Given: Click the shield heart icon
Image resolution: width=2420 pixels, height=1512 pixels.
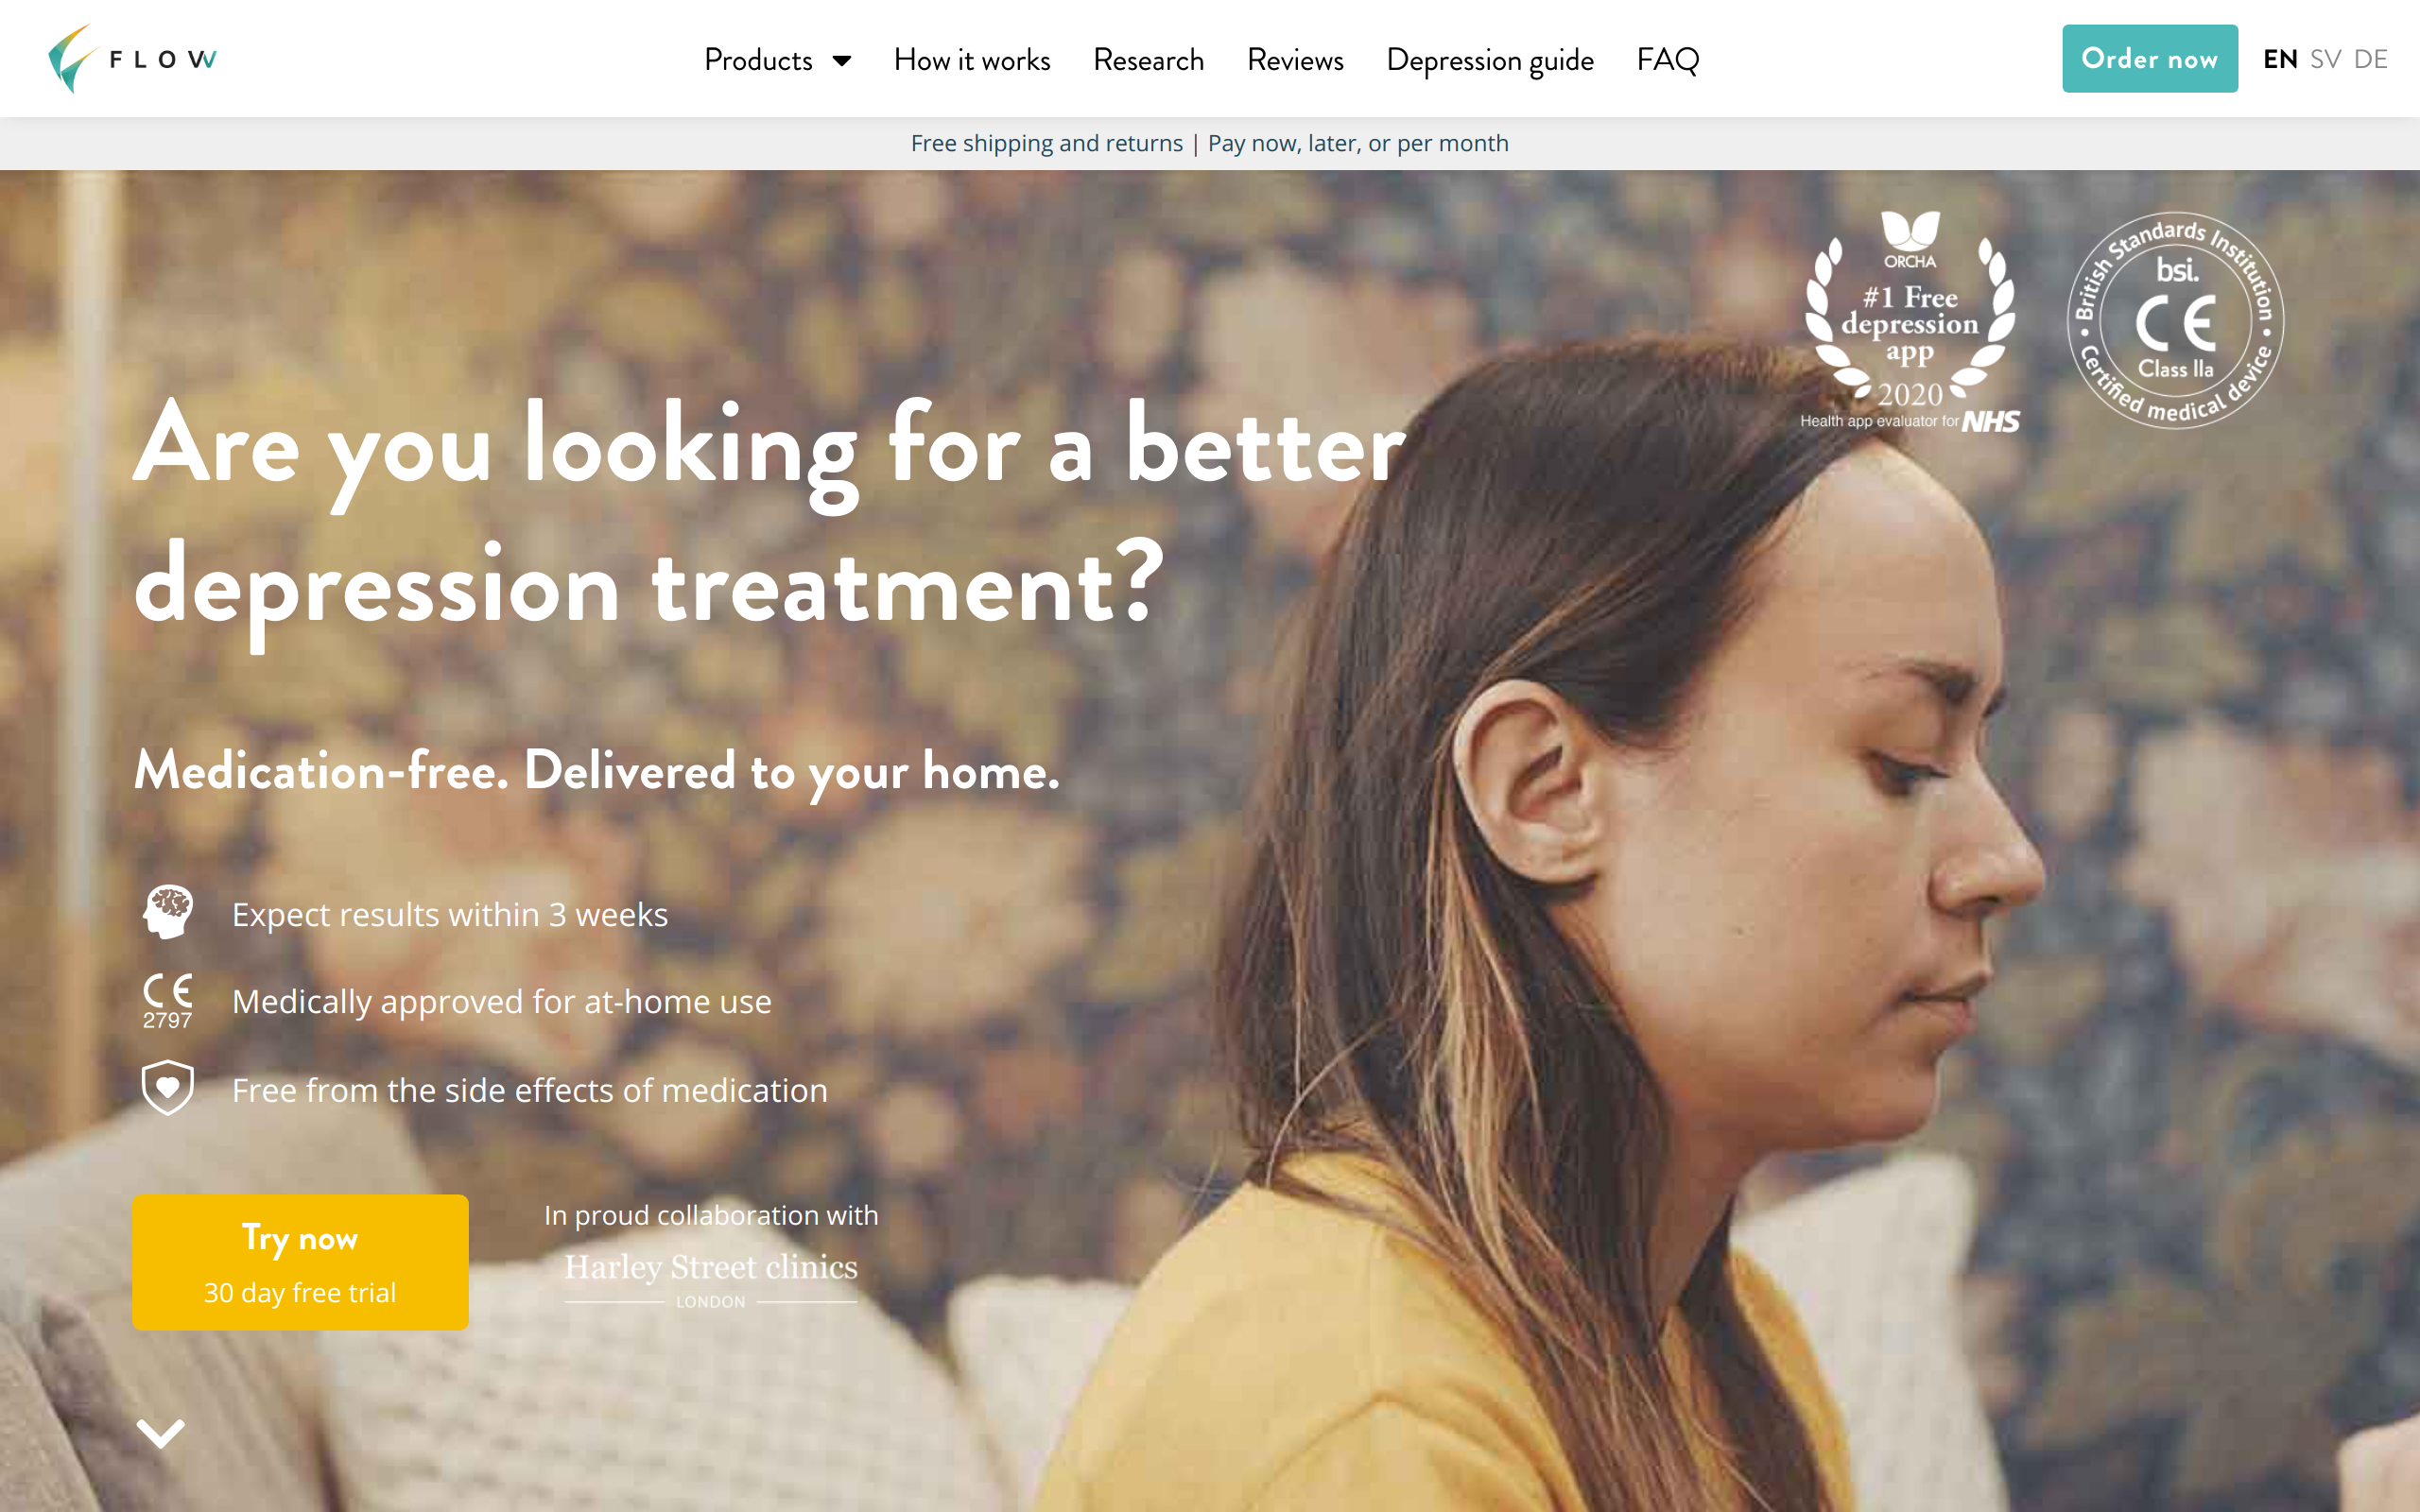Looking at the screenshot, I should [168, 1088].
